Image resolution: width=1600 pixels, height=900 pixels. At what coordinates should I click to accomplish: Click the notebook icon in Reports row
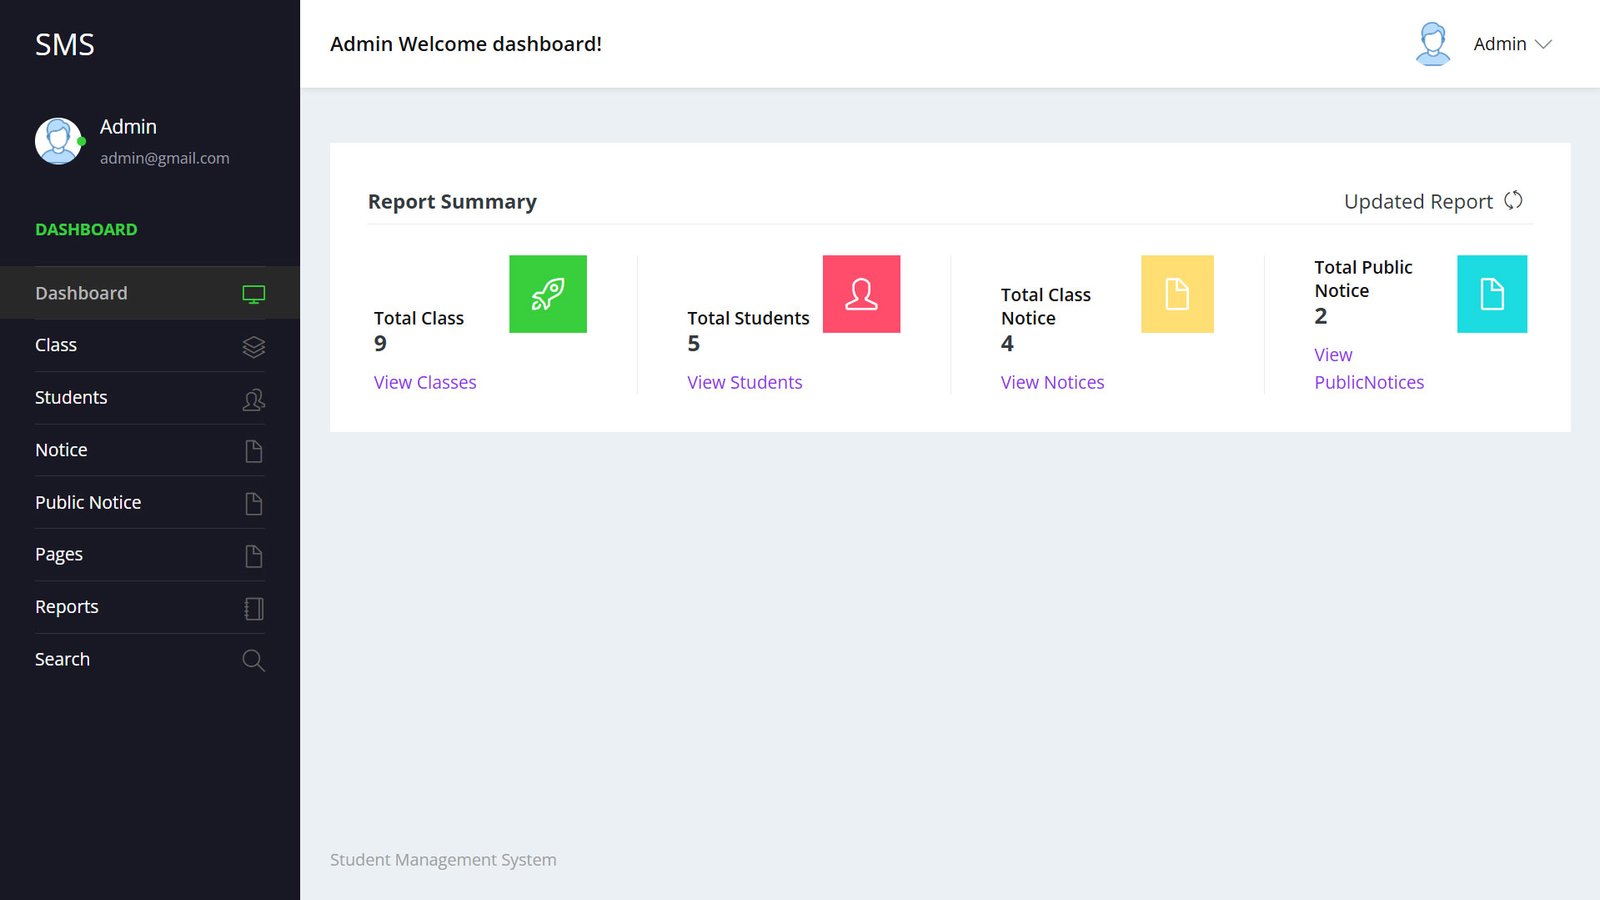tap(254, 608)
